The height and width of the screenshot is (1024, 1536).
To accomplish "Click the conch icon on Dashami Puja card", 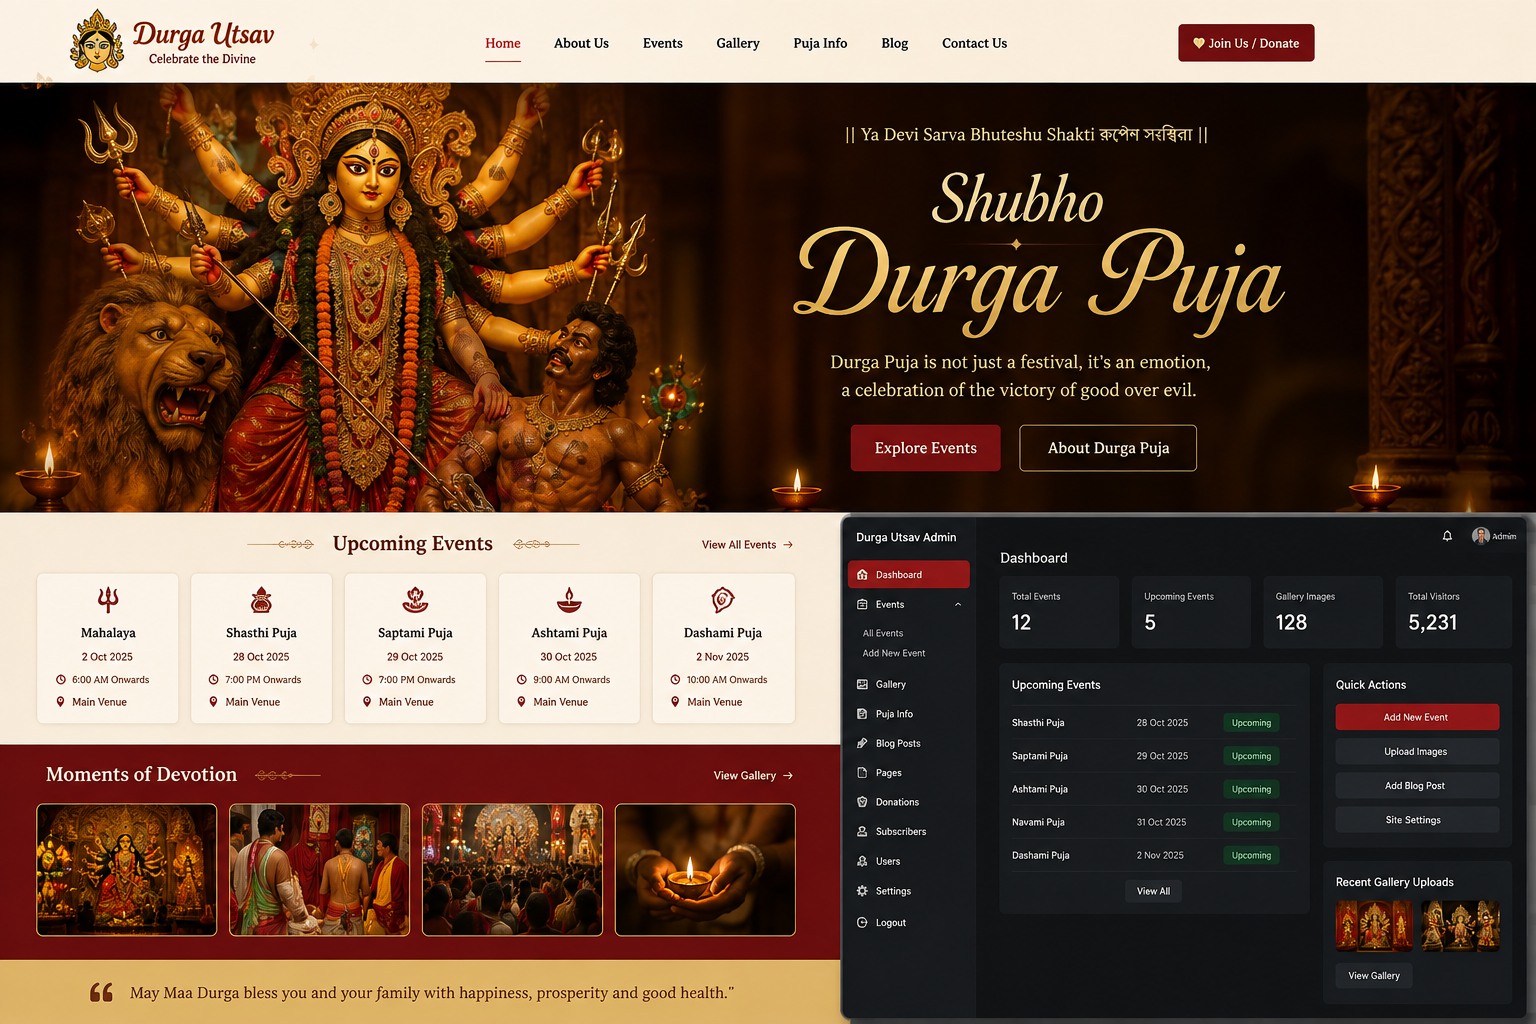I will [x=723, y=599].
